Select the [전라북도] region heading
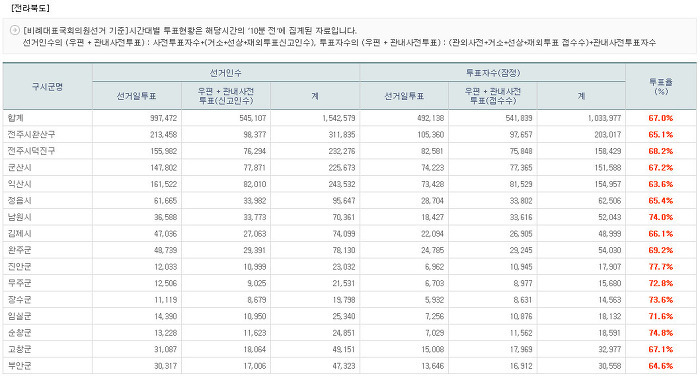Screen dimensions: 700x380 [x=30, y=8]
